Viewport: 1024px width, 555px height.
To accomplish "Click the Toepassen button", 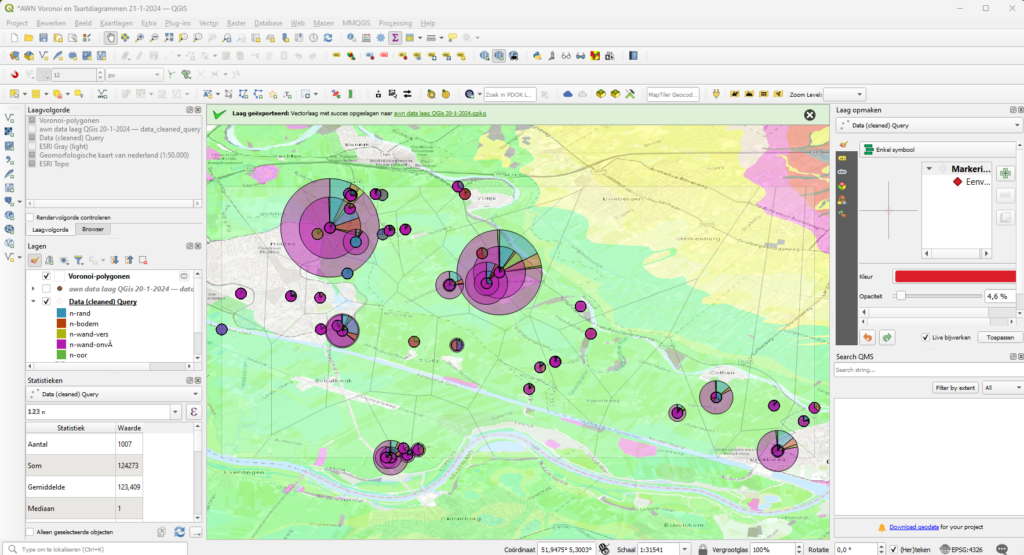I will 999,337.
